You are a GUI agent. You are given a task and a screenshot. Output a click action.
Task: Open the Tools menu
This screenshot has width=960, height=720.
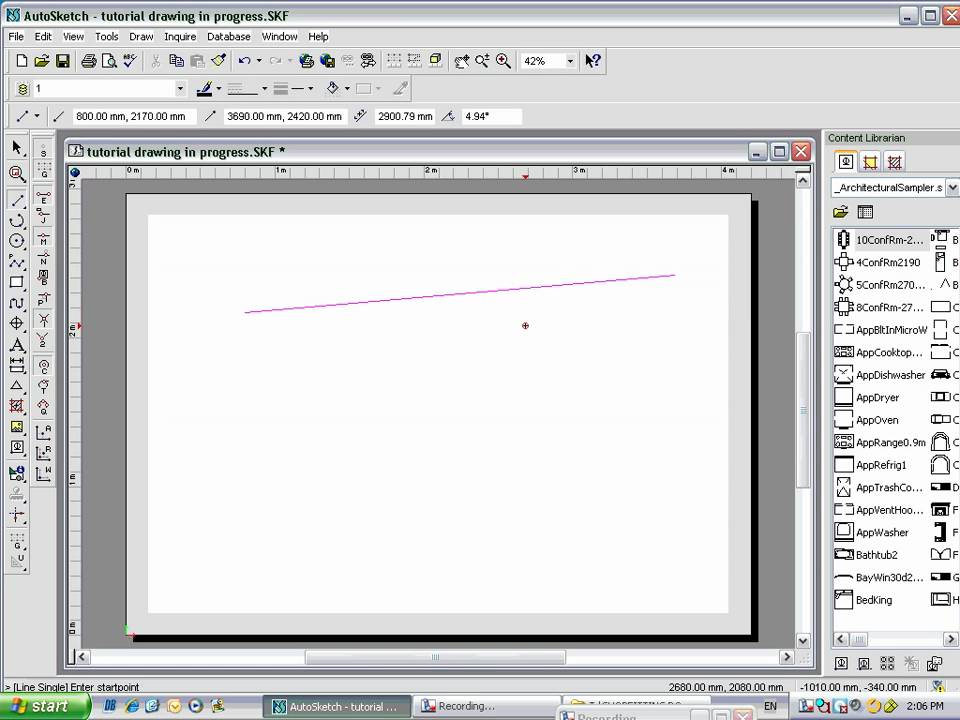107,37
